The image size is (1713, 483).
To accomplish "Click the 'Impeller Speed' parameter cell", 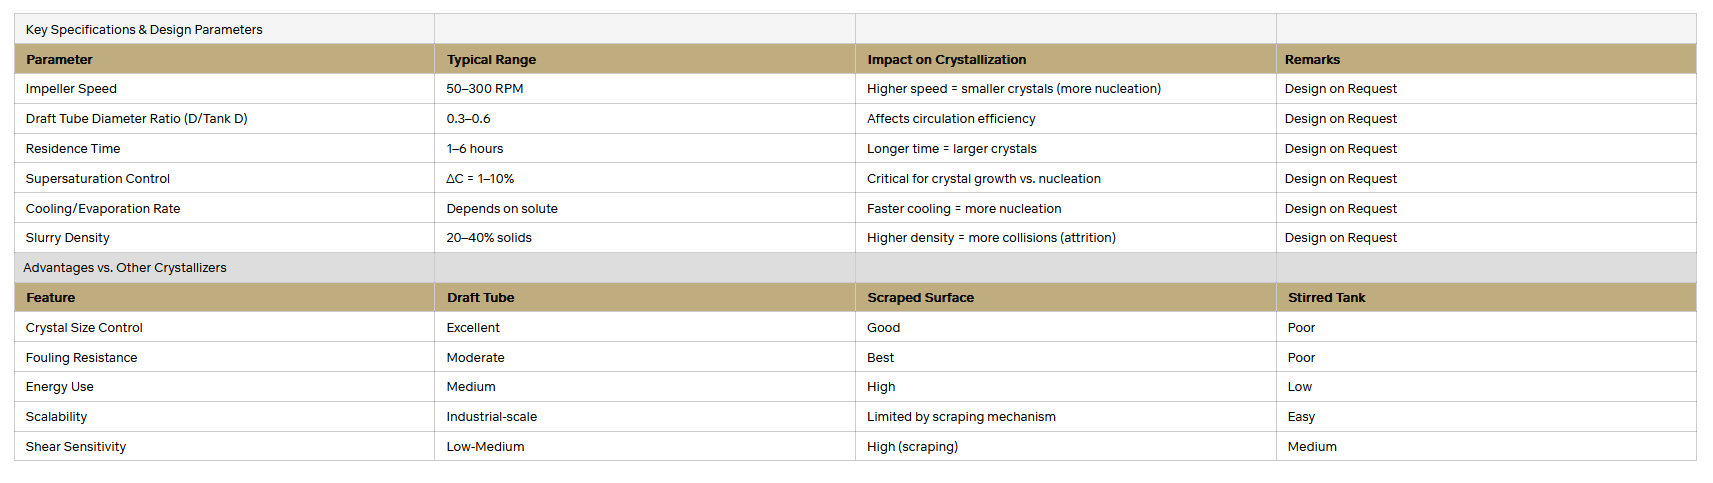I will [71, 89].
